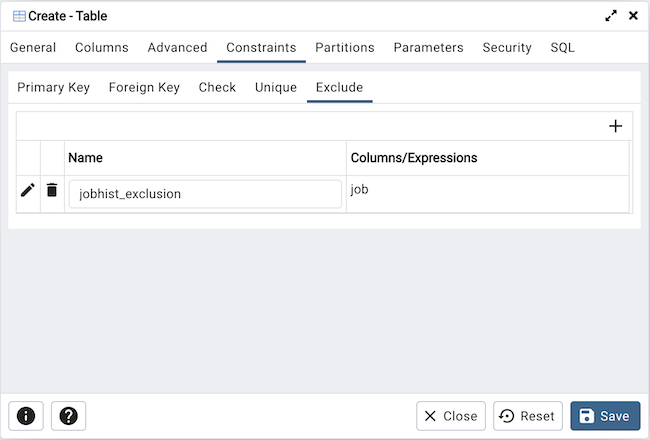650x440 pixels.
Task: Delete the jobhist_exclusion row via trash icon
Action: [x=52, y=190]
